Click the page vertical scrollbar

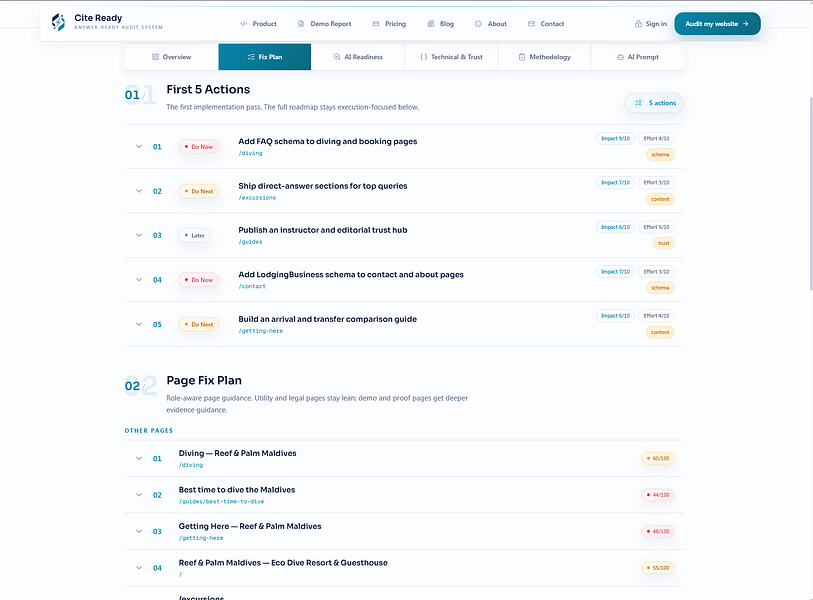click(810, 193)
